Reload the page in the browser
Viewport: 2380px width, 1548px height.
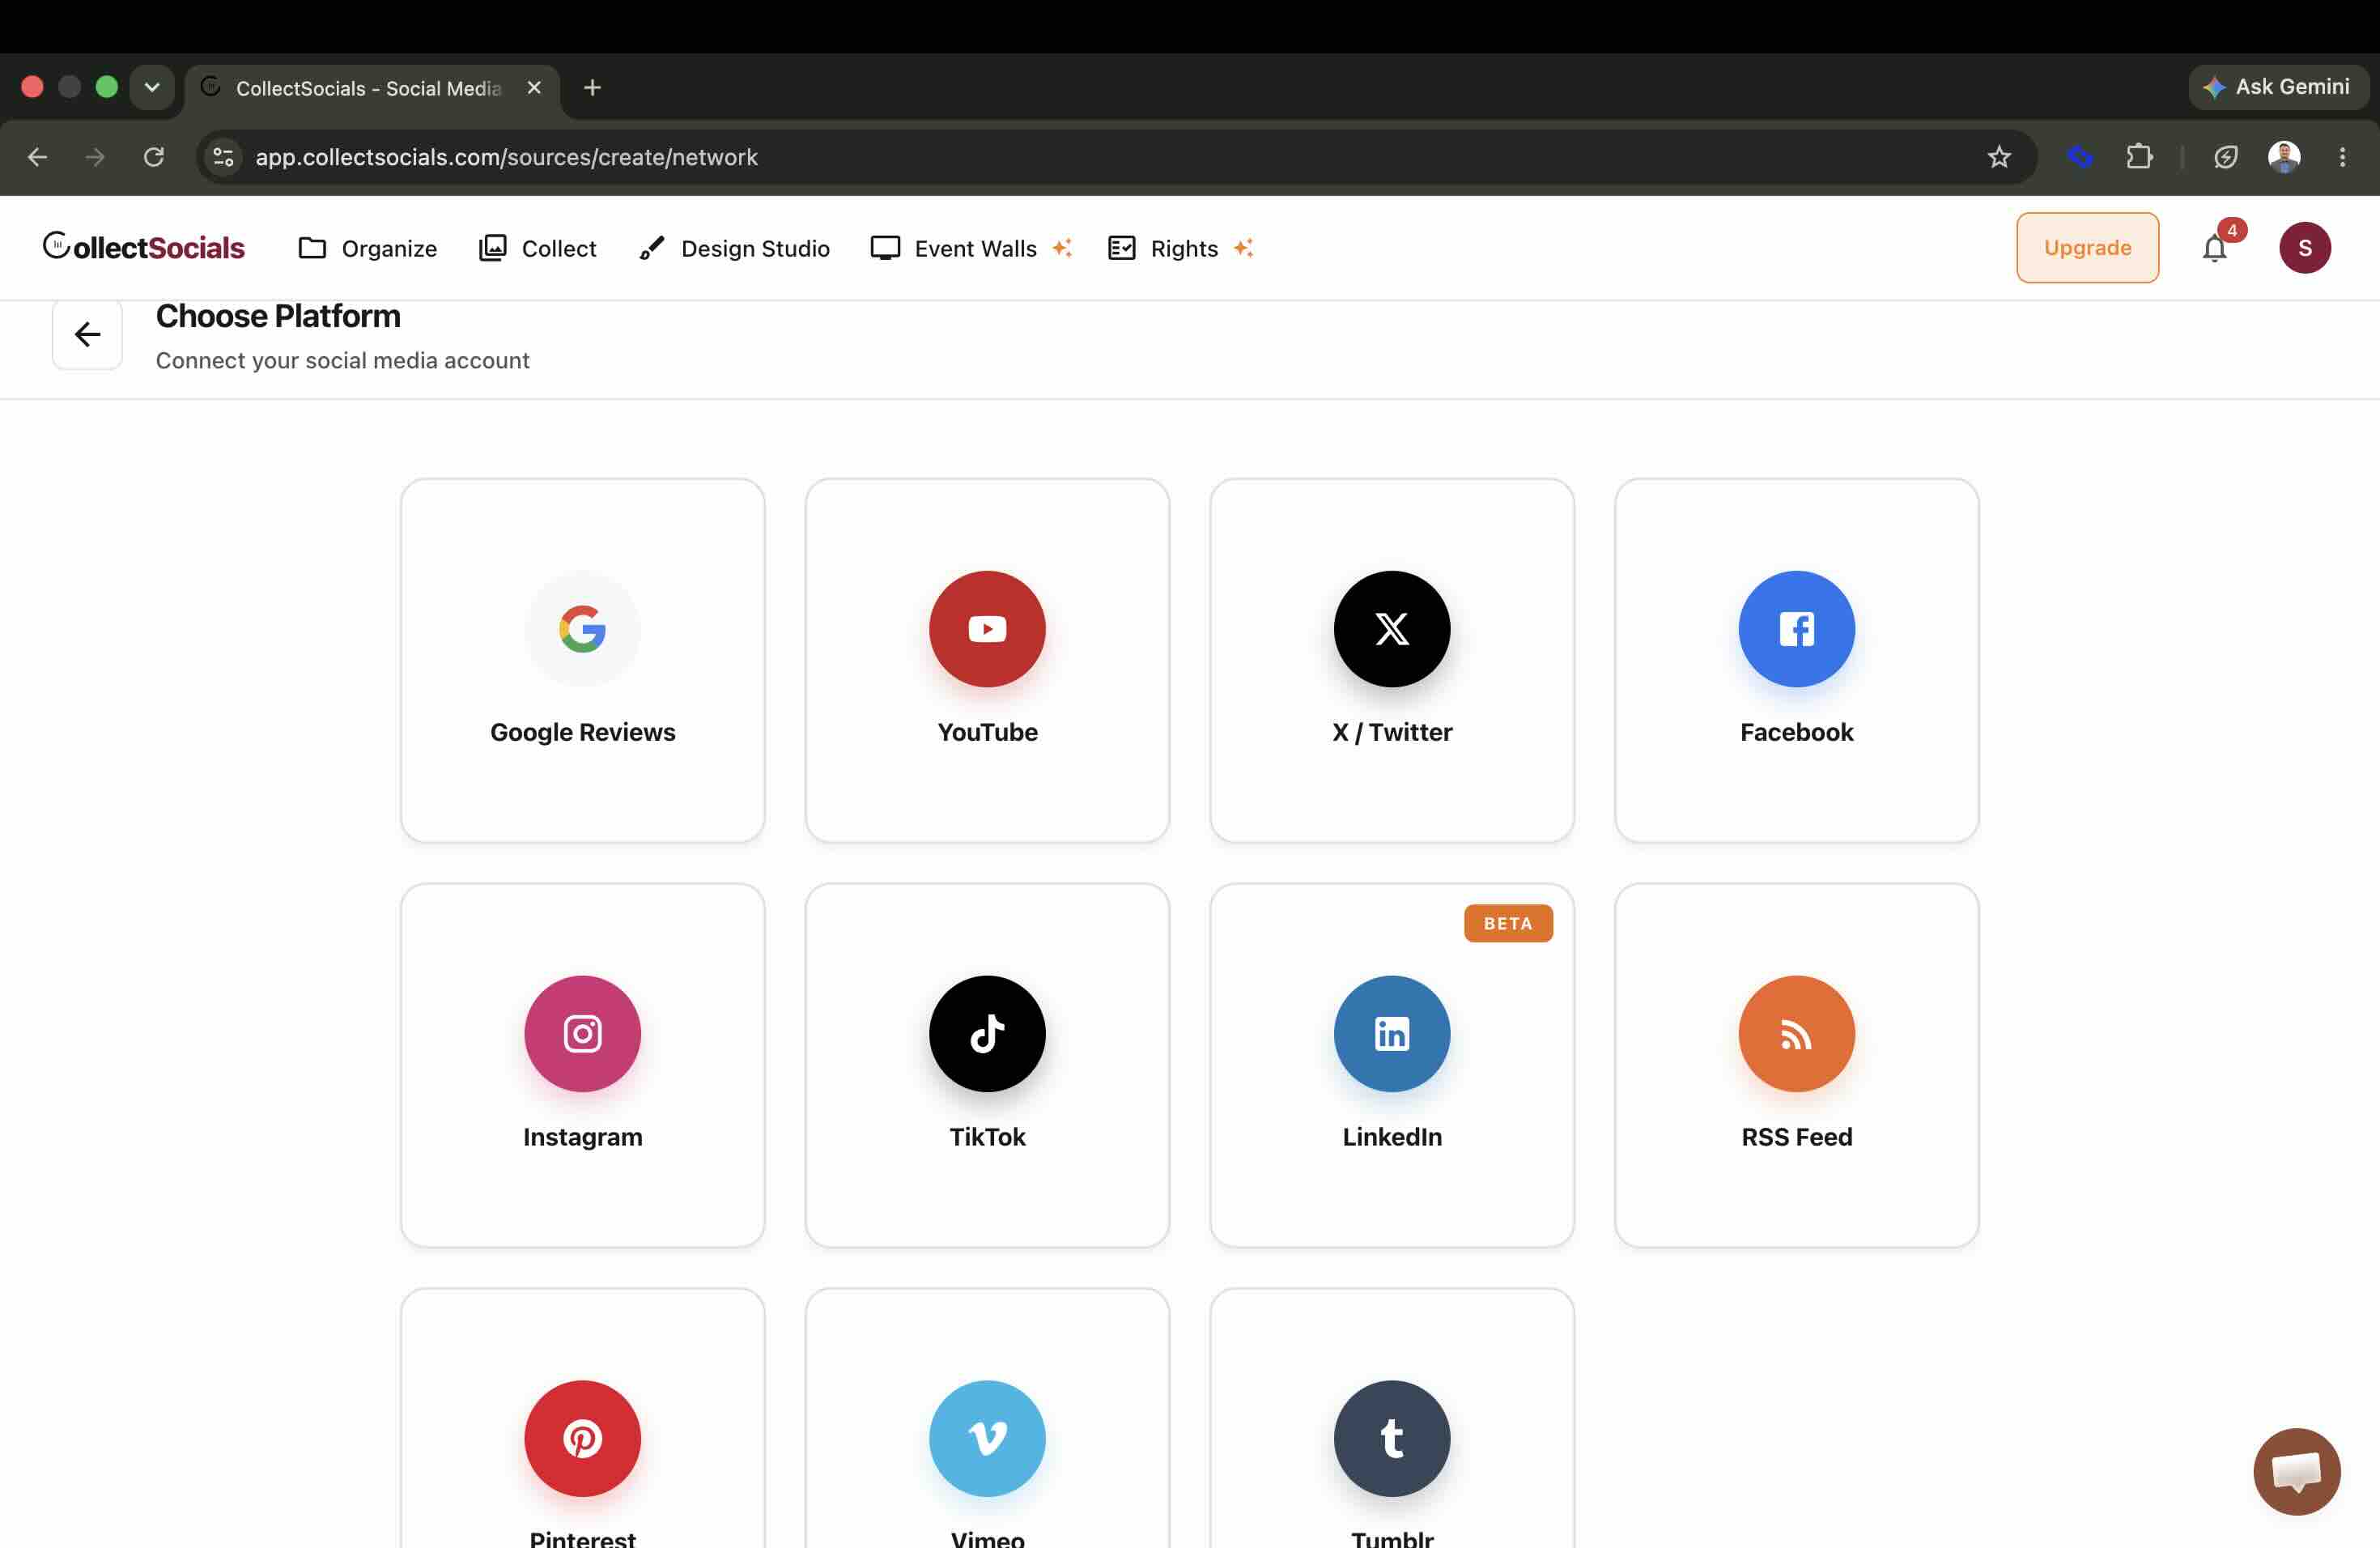click(153, 157)
